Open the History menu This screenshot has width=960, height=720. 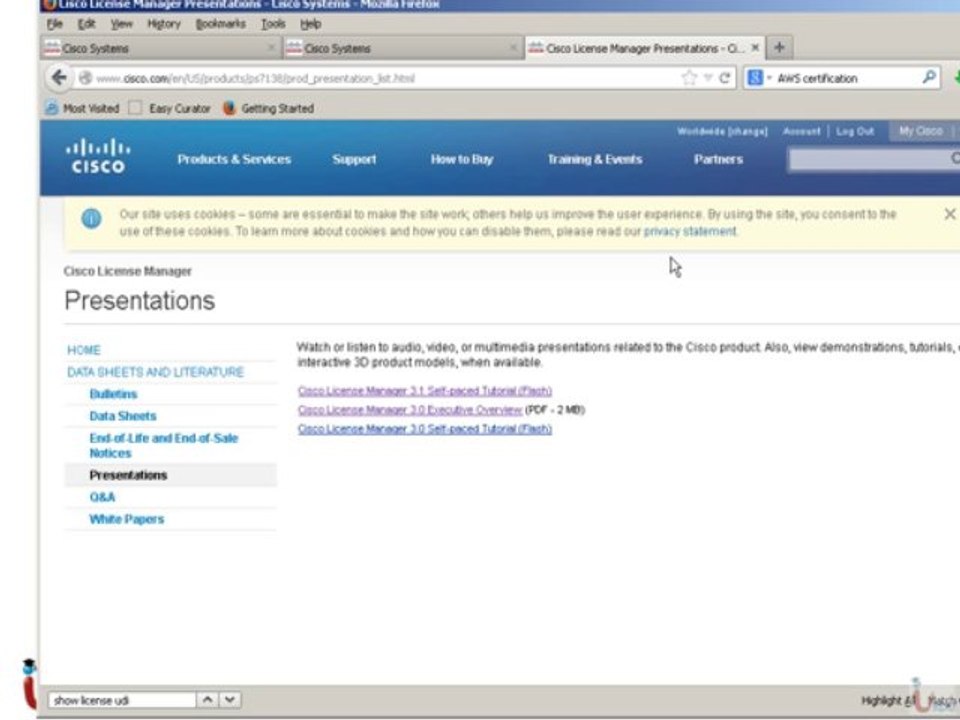pyautogui.click(x=164, y=24)
